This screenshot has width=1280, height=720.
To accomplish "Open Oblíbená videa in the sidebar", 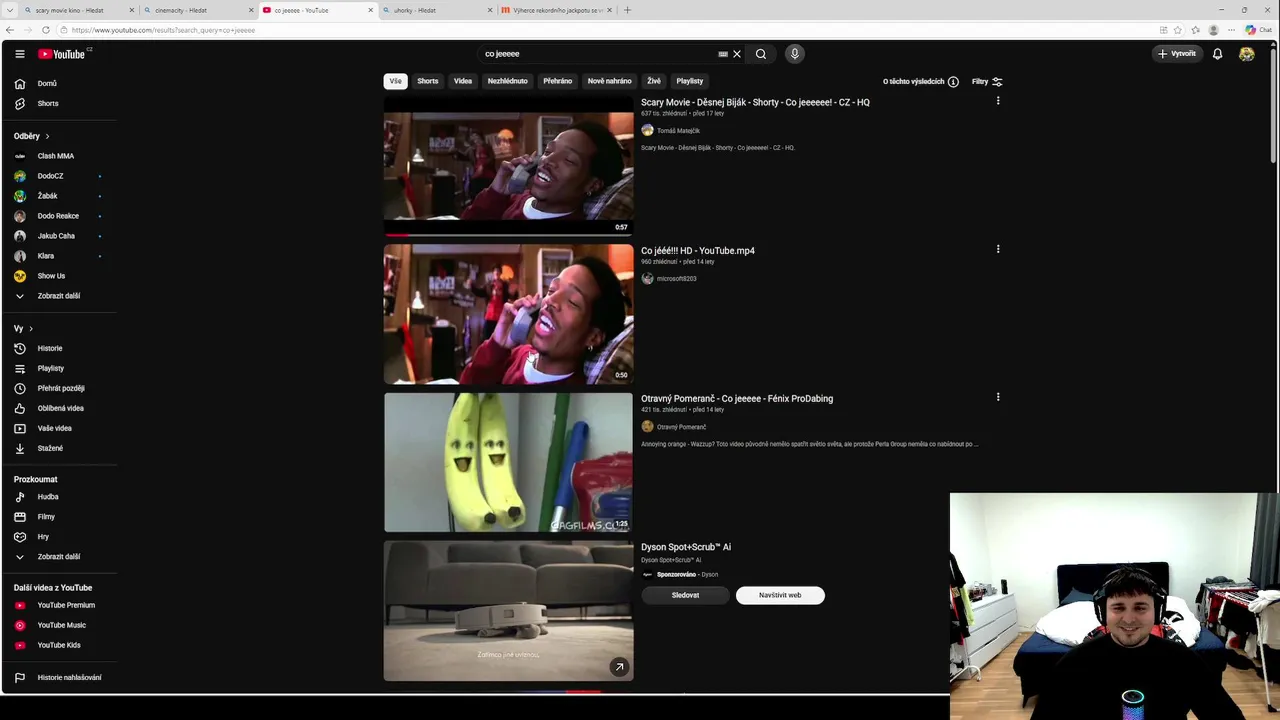I will [59, 408].
